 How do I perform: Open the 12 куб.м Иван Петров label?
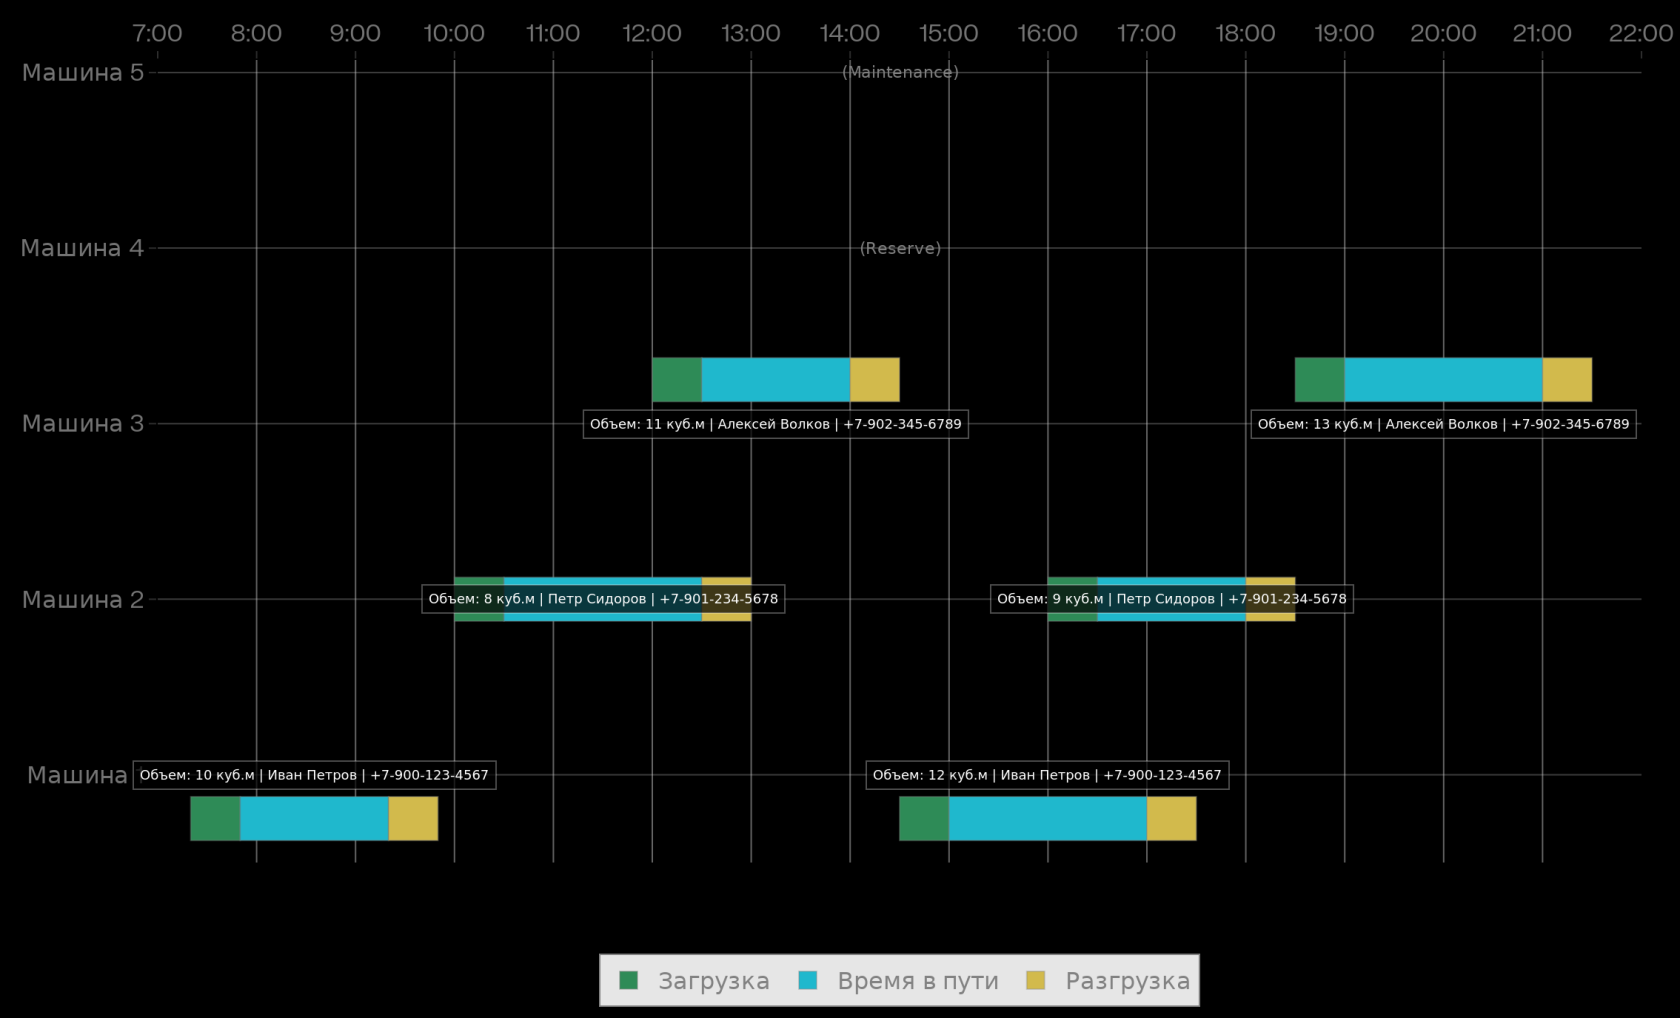pyautogui.click(x=1047, y=775)
